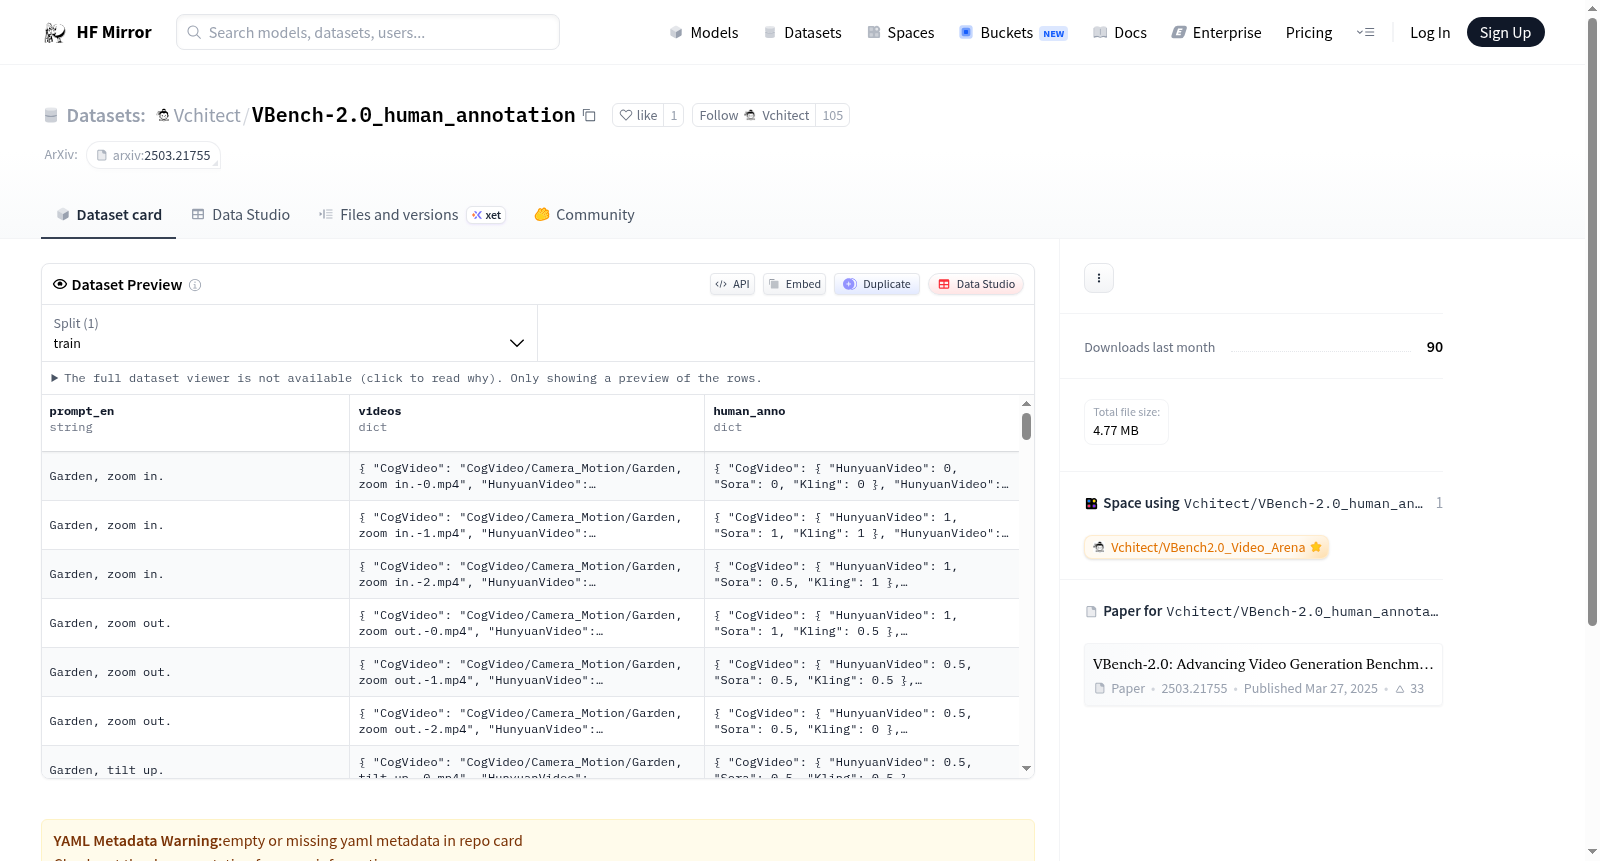This screenshot has width=1600, height=861.
Task: Expand the full dataset viewer notice
Action: (x=406, y=379)
